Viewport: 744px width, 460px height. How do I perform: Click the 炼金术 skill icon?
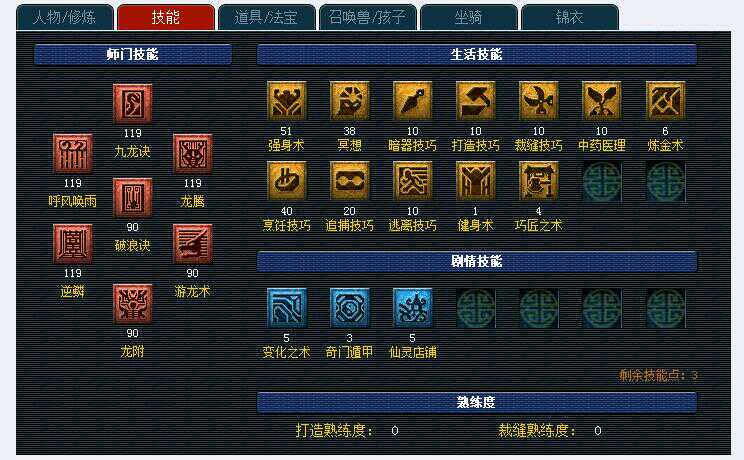coord(665,101)
